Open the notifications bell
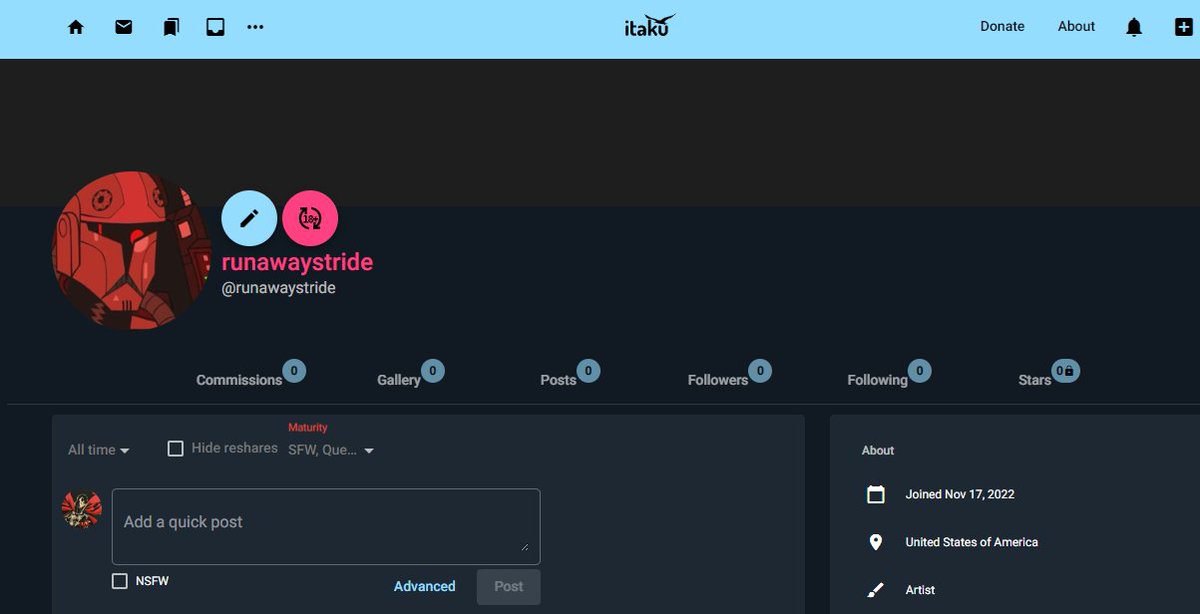The height and width of the screenshot is (614, 1200). [1134, 27]
